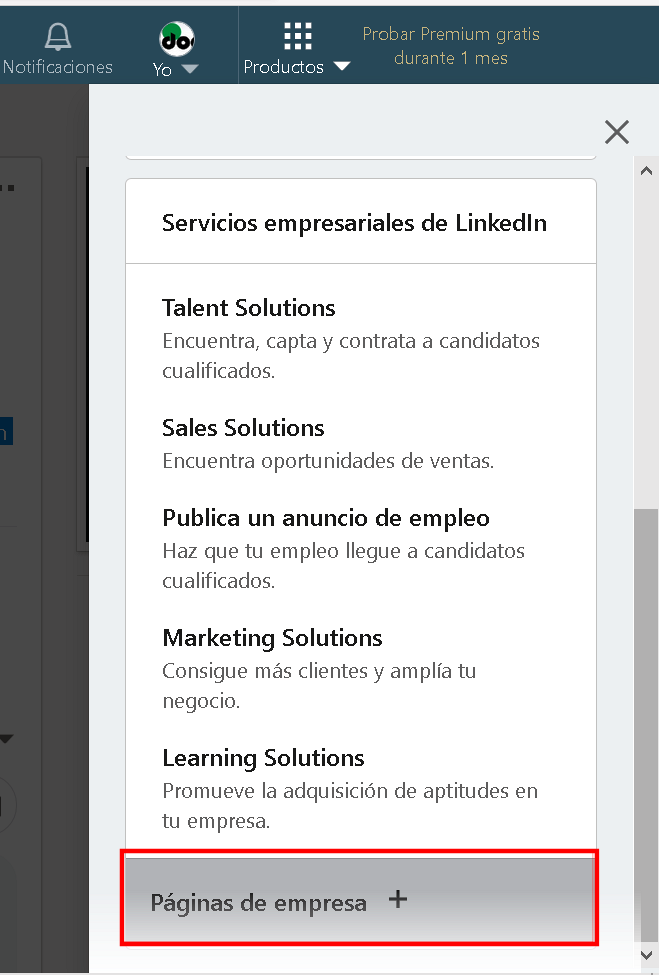Open the Notificaciones bell icon
The height and width of the screenshot is (975, 659).
pos(58,37)
